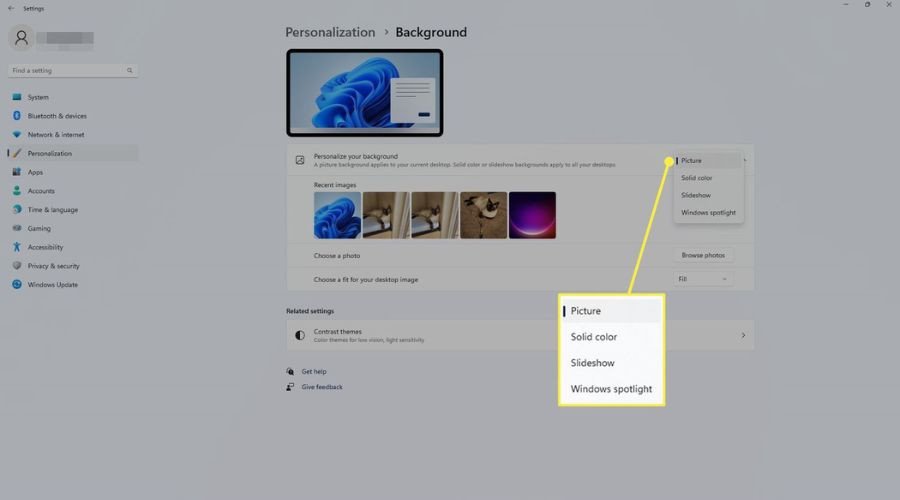
Task: Click the Give feedback link
Action: coord(321,387)
